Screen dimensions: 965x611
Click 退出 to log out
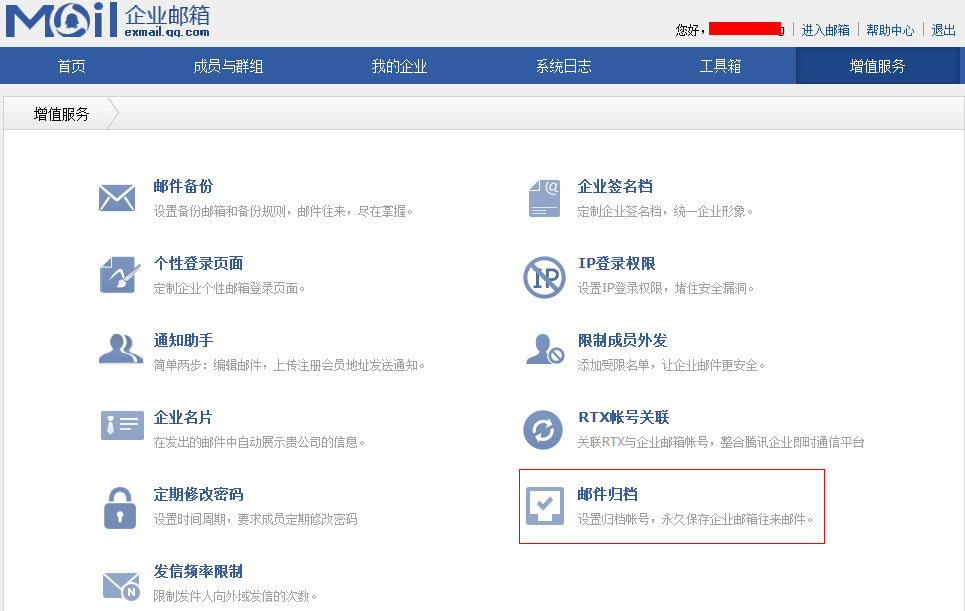(x=943, y=30)
